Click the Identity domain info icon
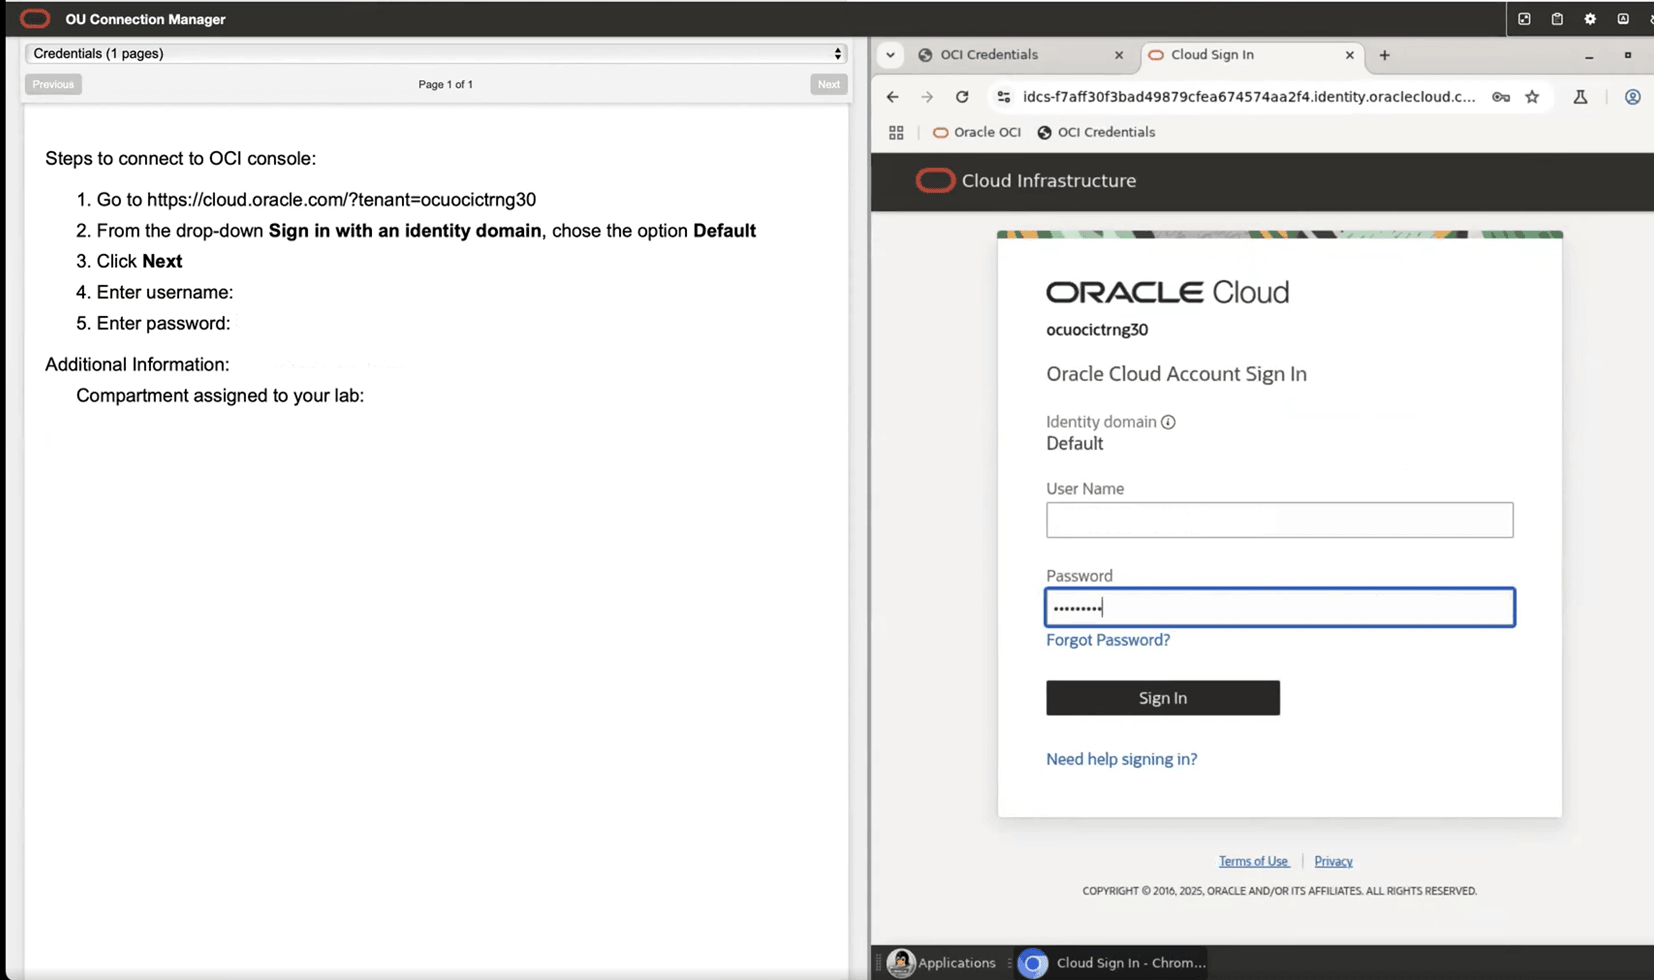The image size is (1654, 980). pyautogui.click(x=1168, y=422)
